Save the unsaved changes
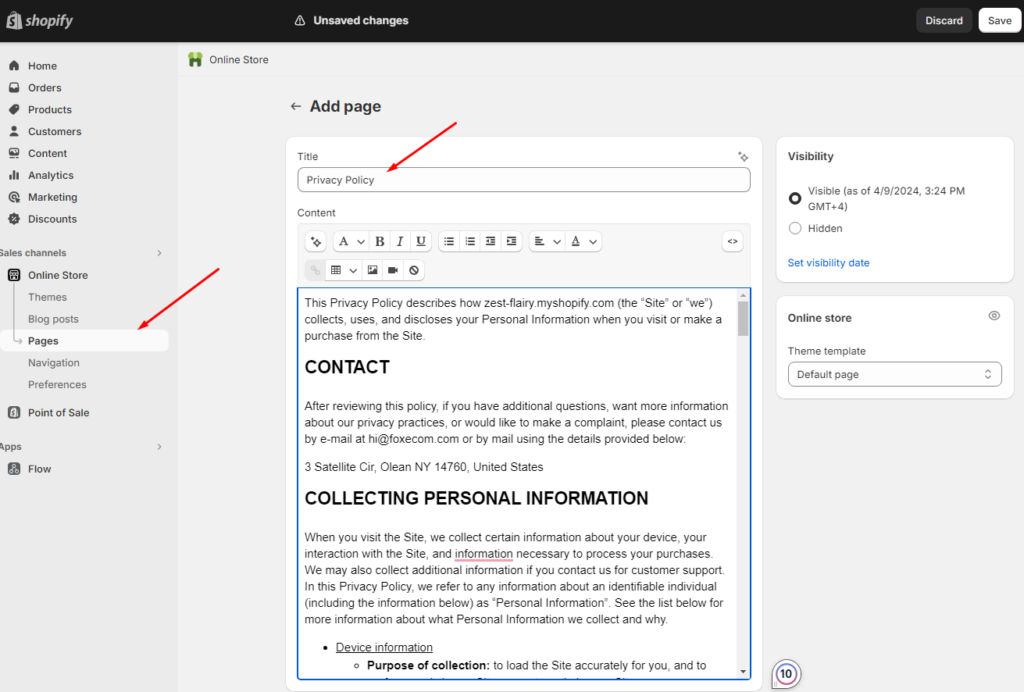The image size is (1024, 692). click(999, 19)
